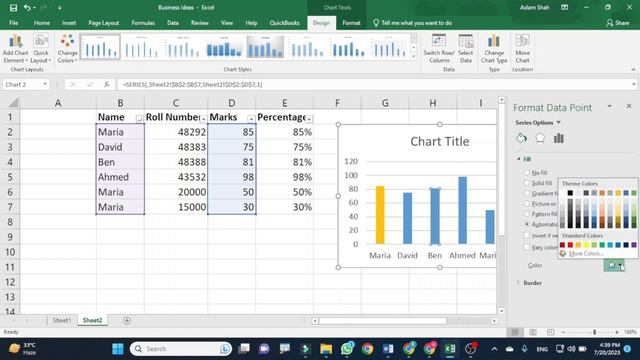Open Series Options dropdown arrow
The height and width of the screenshot is (360, 640).
tap(558, 122)
